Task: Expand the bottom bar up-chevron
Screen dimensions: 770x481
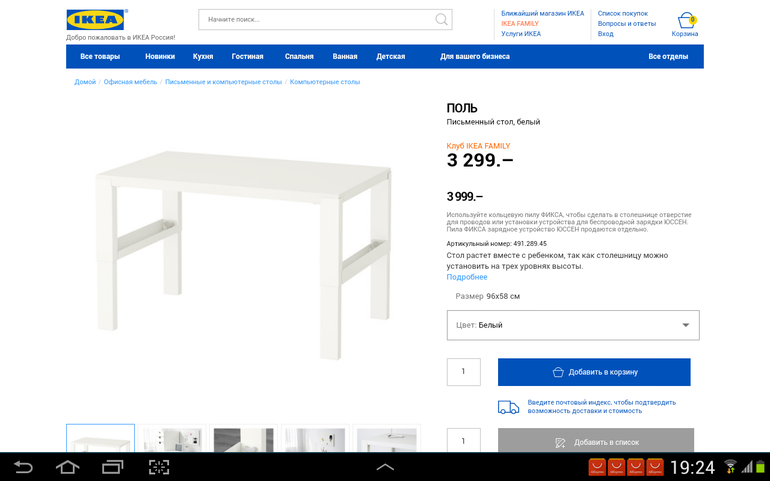Action: (385, 467)
